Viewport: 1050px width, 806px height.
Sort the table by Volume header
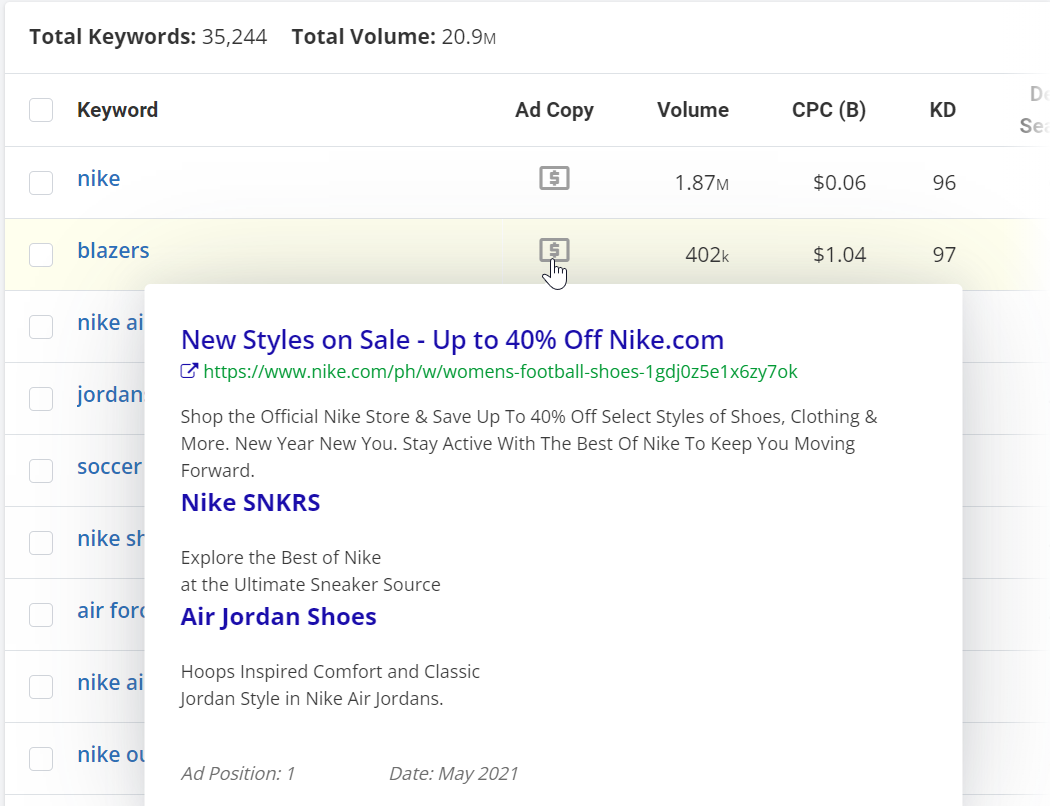(x=693, y=110)
